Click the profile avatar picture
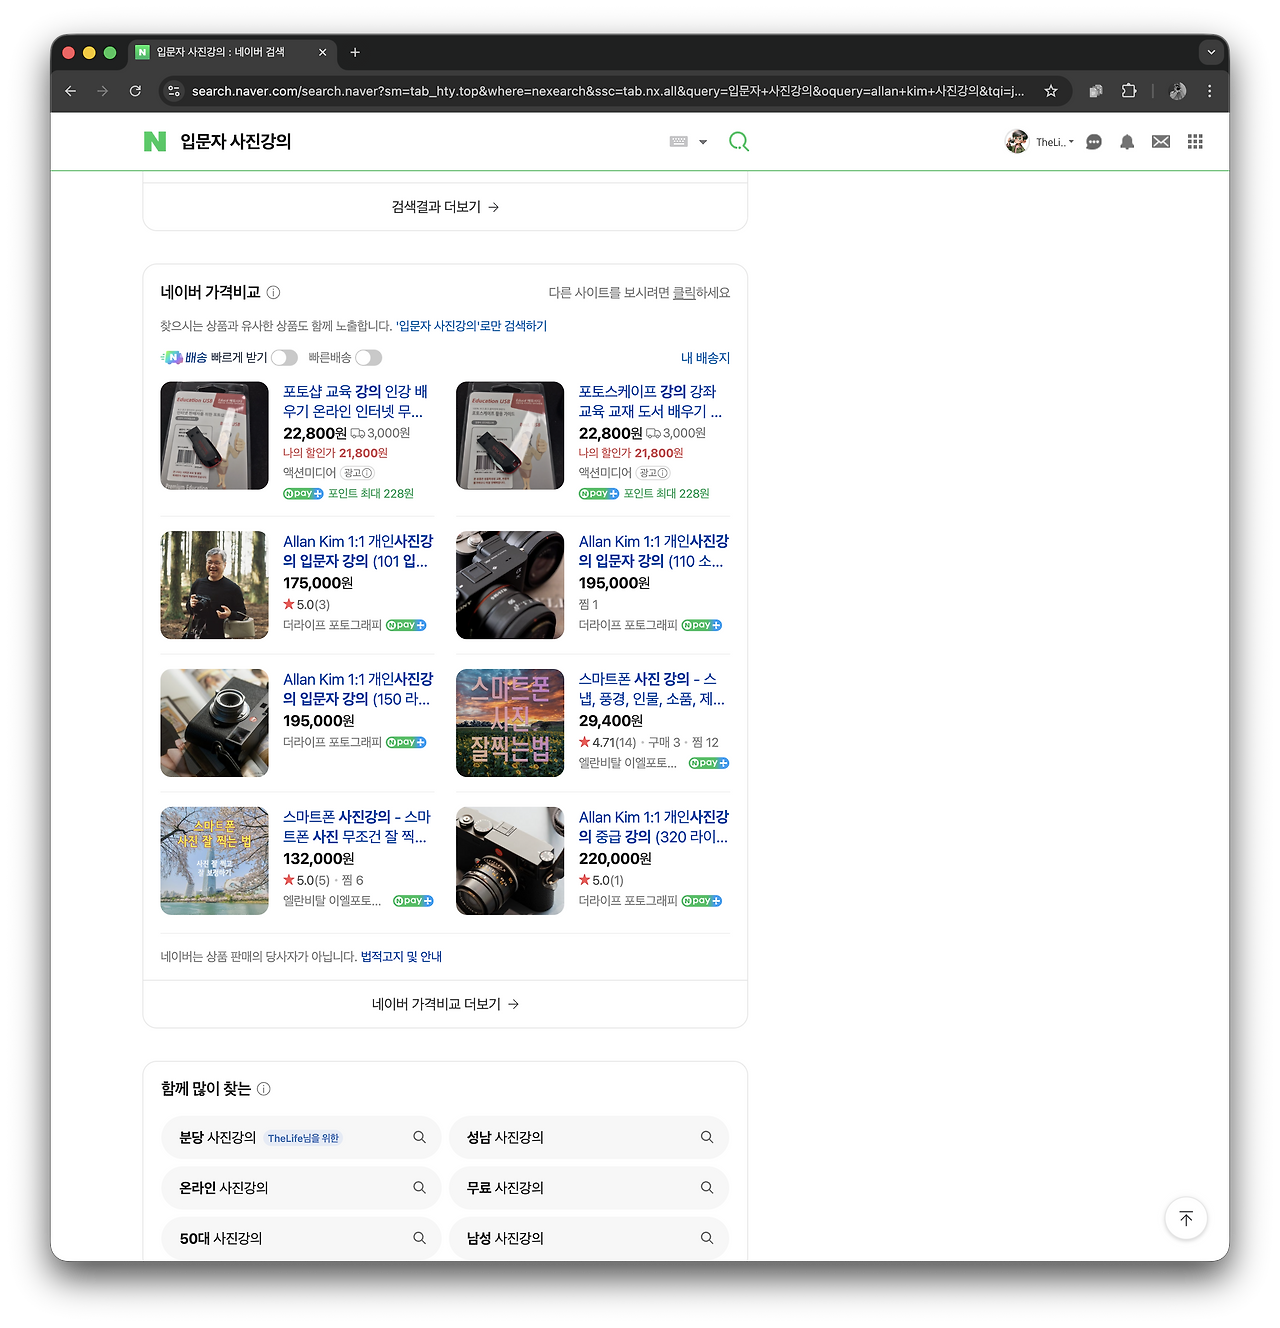 click(x=1017, y=142)
